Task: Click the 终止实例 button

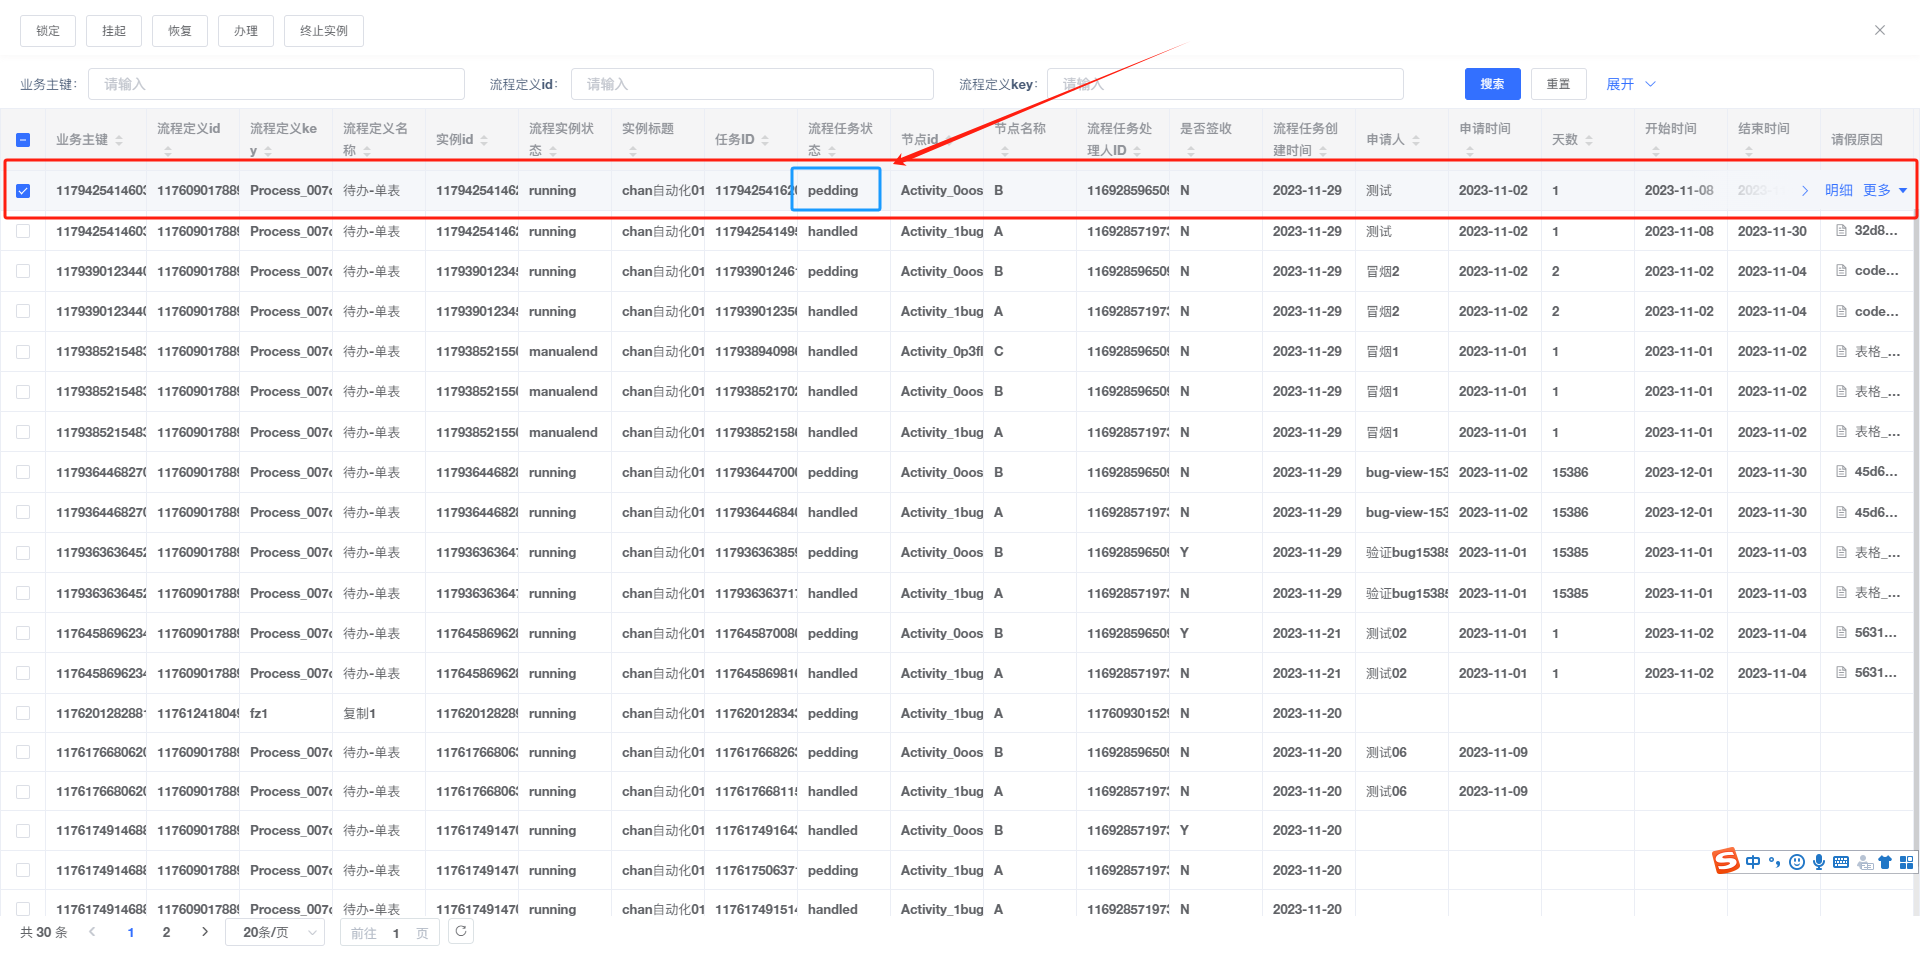Action: point(323,31)
